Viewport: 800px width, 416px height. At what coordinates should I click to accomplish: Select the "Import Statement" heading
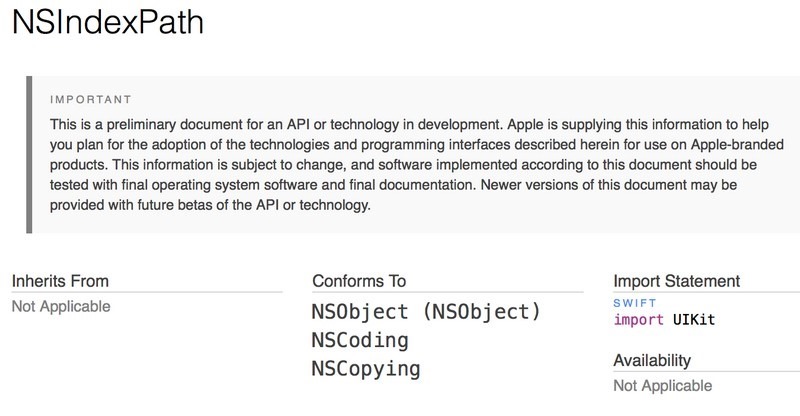(677, 281)
